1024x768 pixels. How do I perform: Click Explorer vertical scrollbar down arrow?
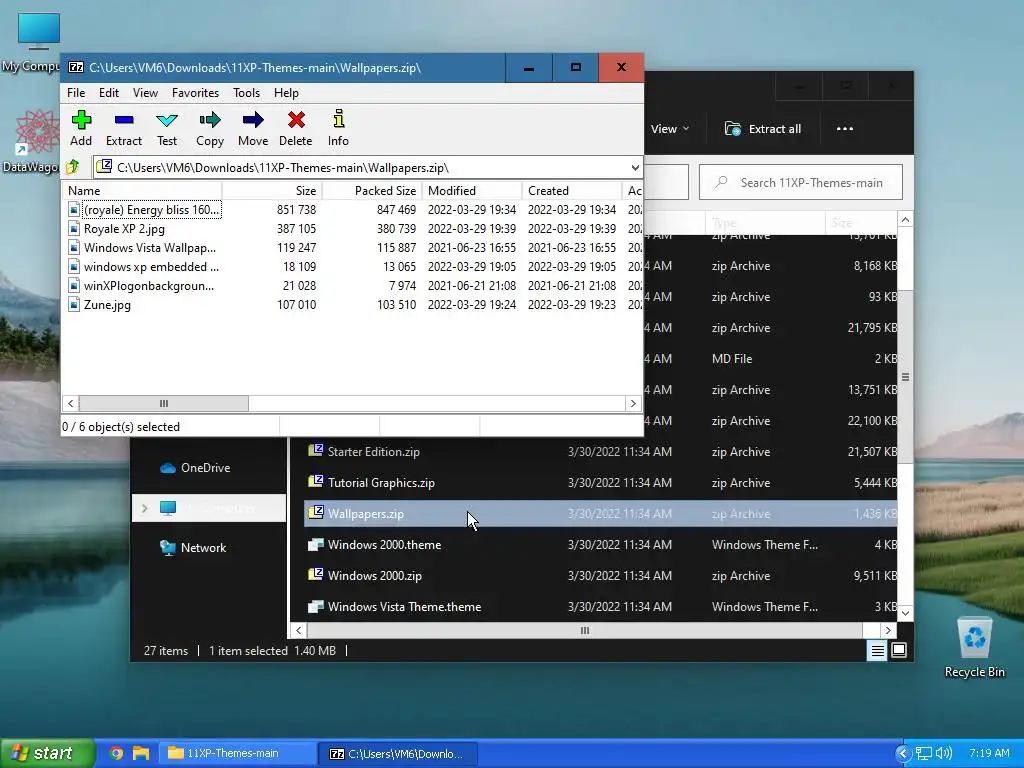pyautogui.click(x=905, y=613)
